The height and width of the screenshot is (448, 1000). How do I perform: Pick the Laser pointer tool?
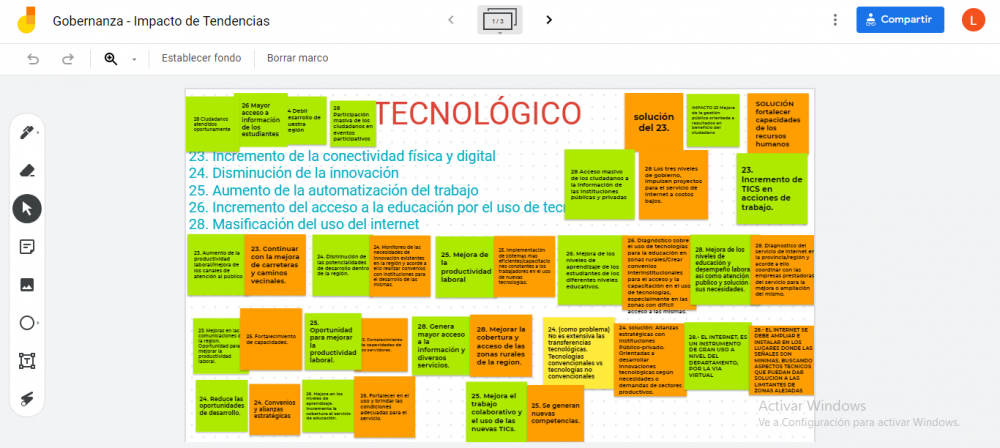pos(27,398)
